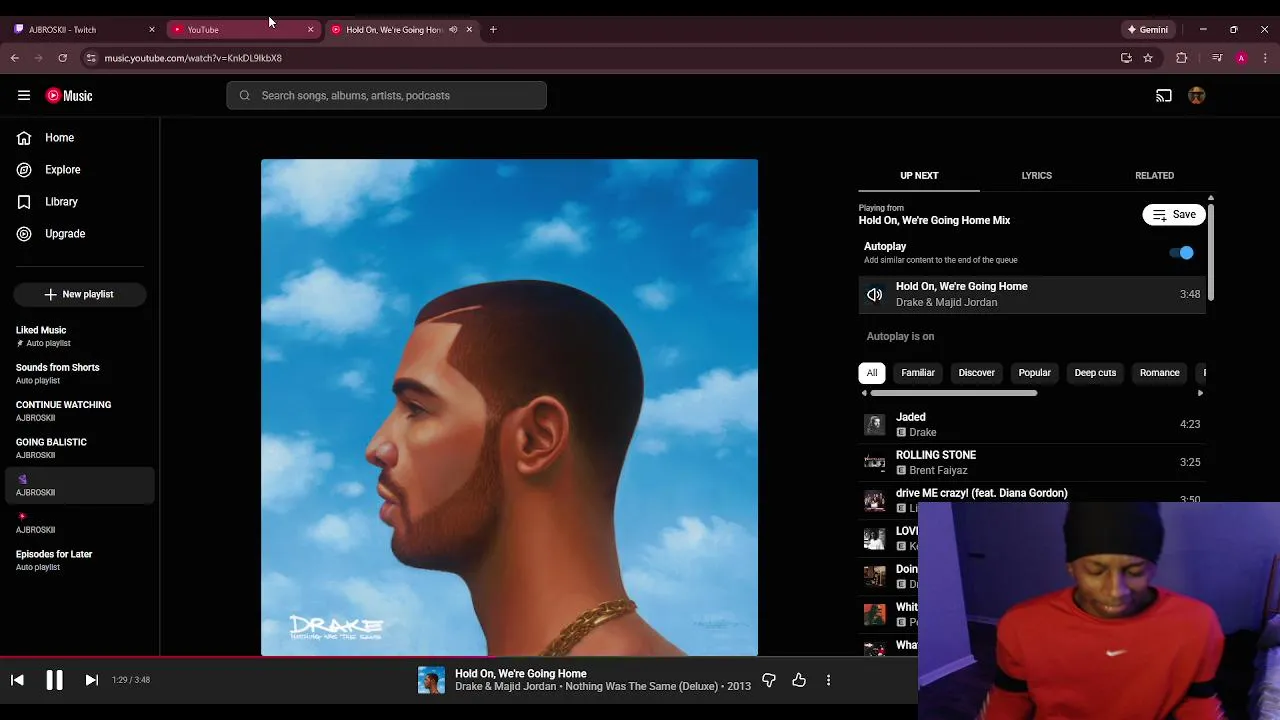Bookmark this page with star icon
The image size is (1280, 720).
pos(1148,58)
